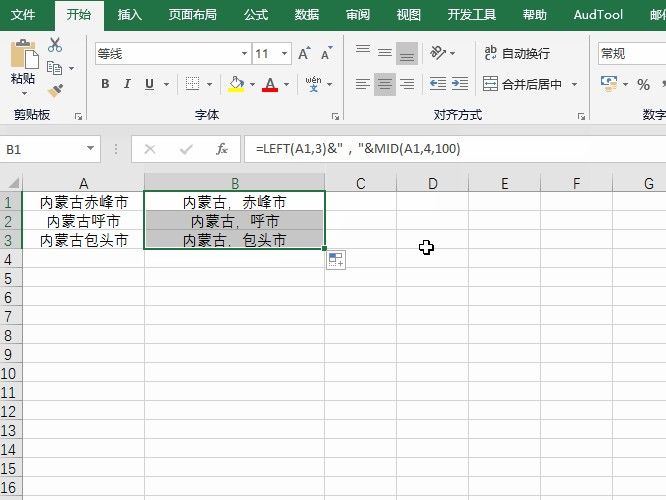Apply percent style format
This screenshot has height=500, width=666.
(x=643, y=85)
